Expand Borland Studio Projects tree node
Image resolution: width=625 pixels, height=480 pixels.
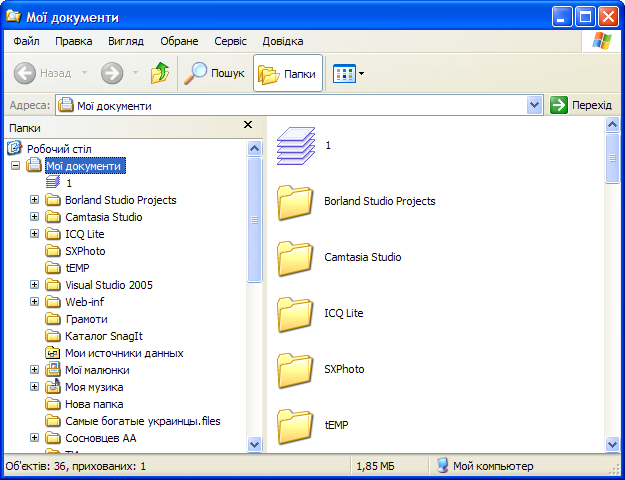[35, 200]
